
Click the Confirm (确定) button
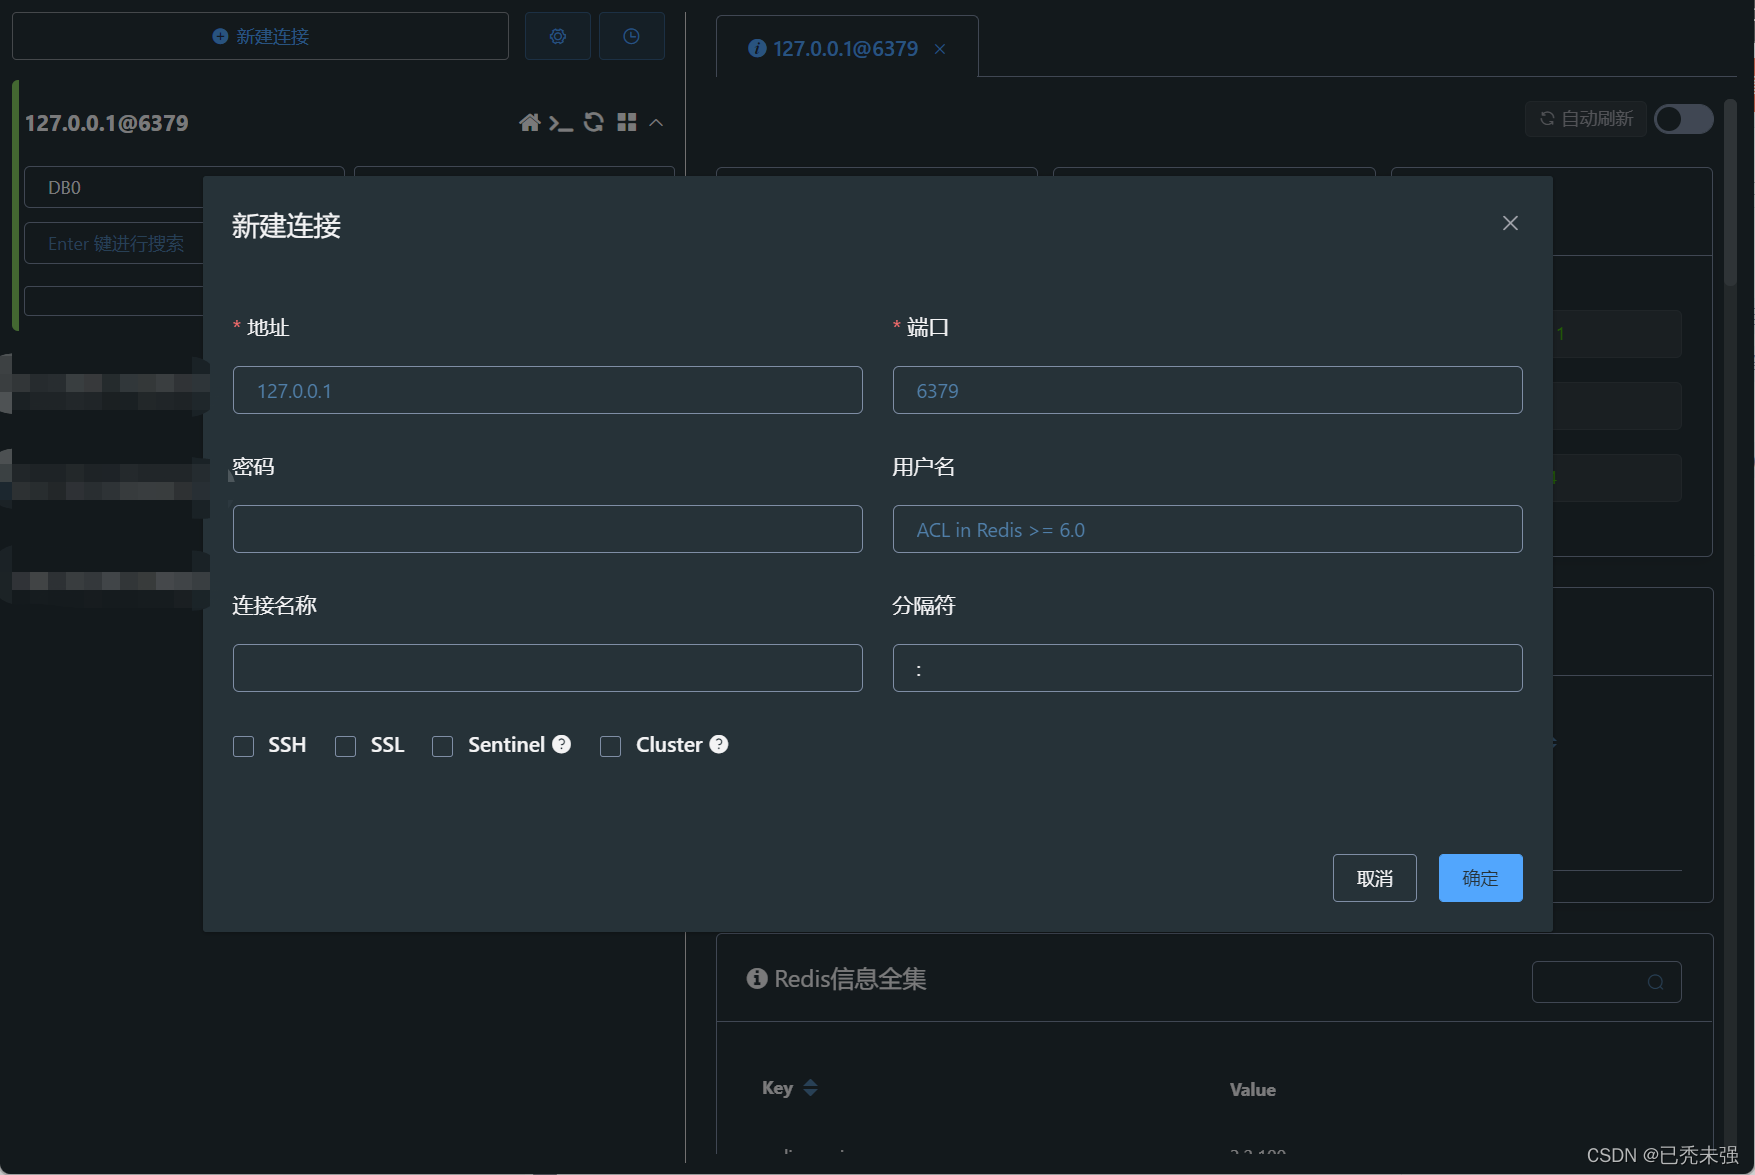(1481, 878)
